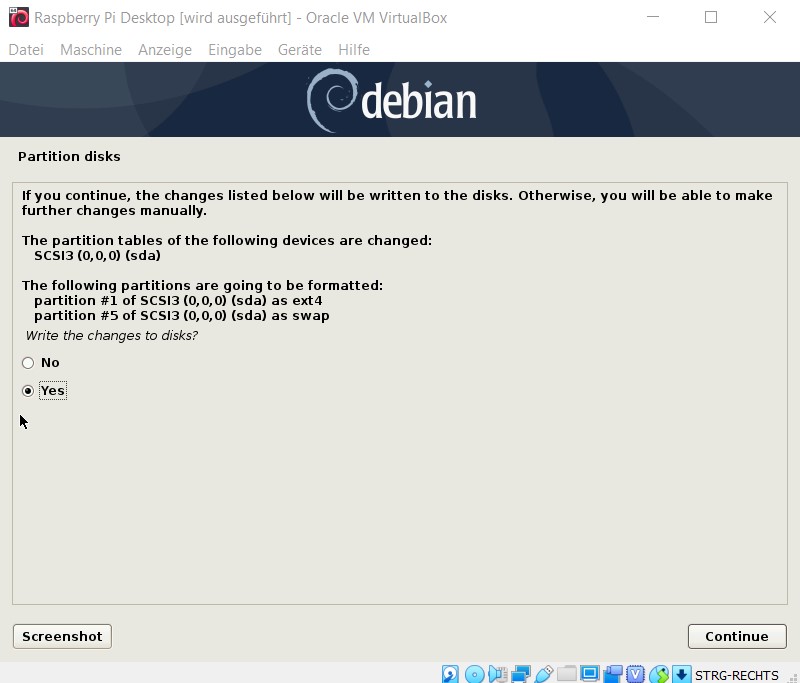Click the mouse integration status icon
The width and height of the screenshot is (800, 683).
(659, 674)
